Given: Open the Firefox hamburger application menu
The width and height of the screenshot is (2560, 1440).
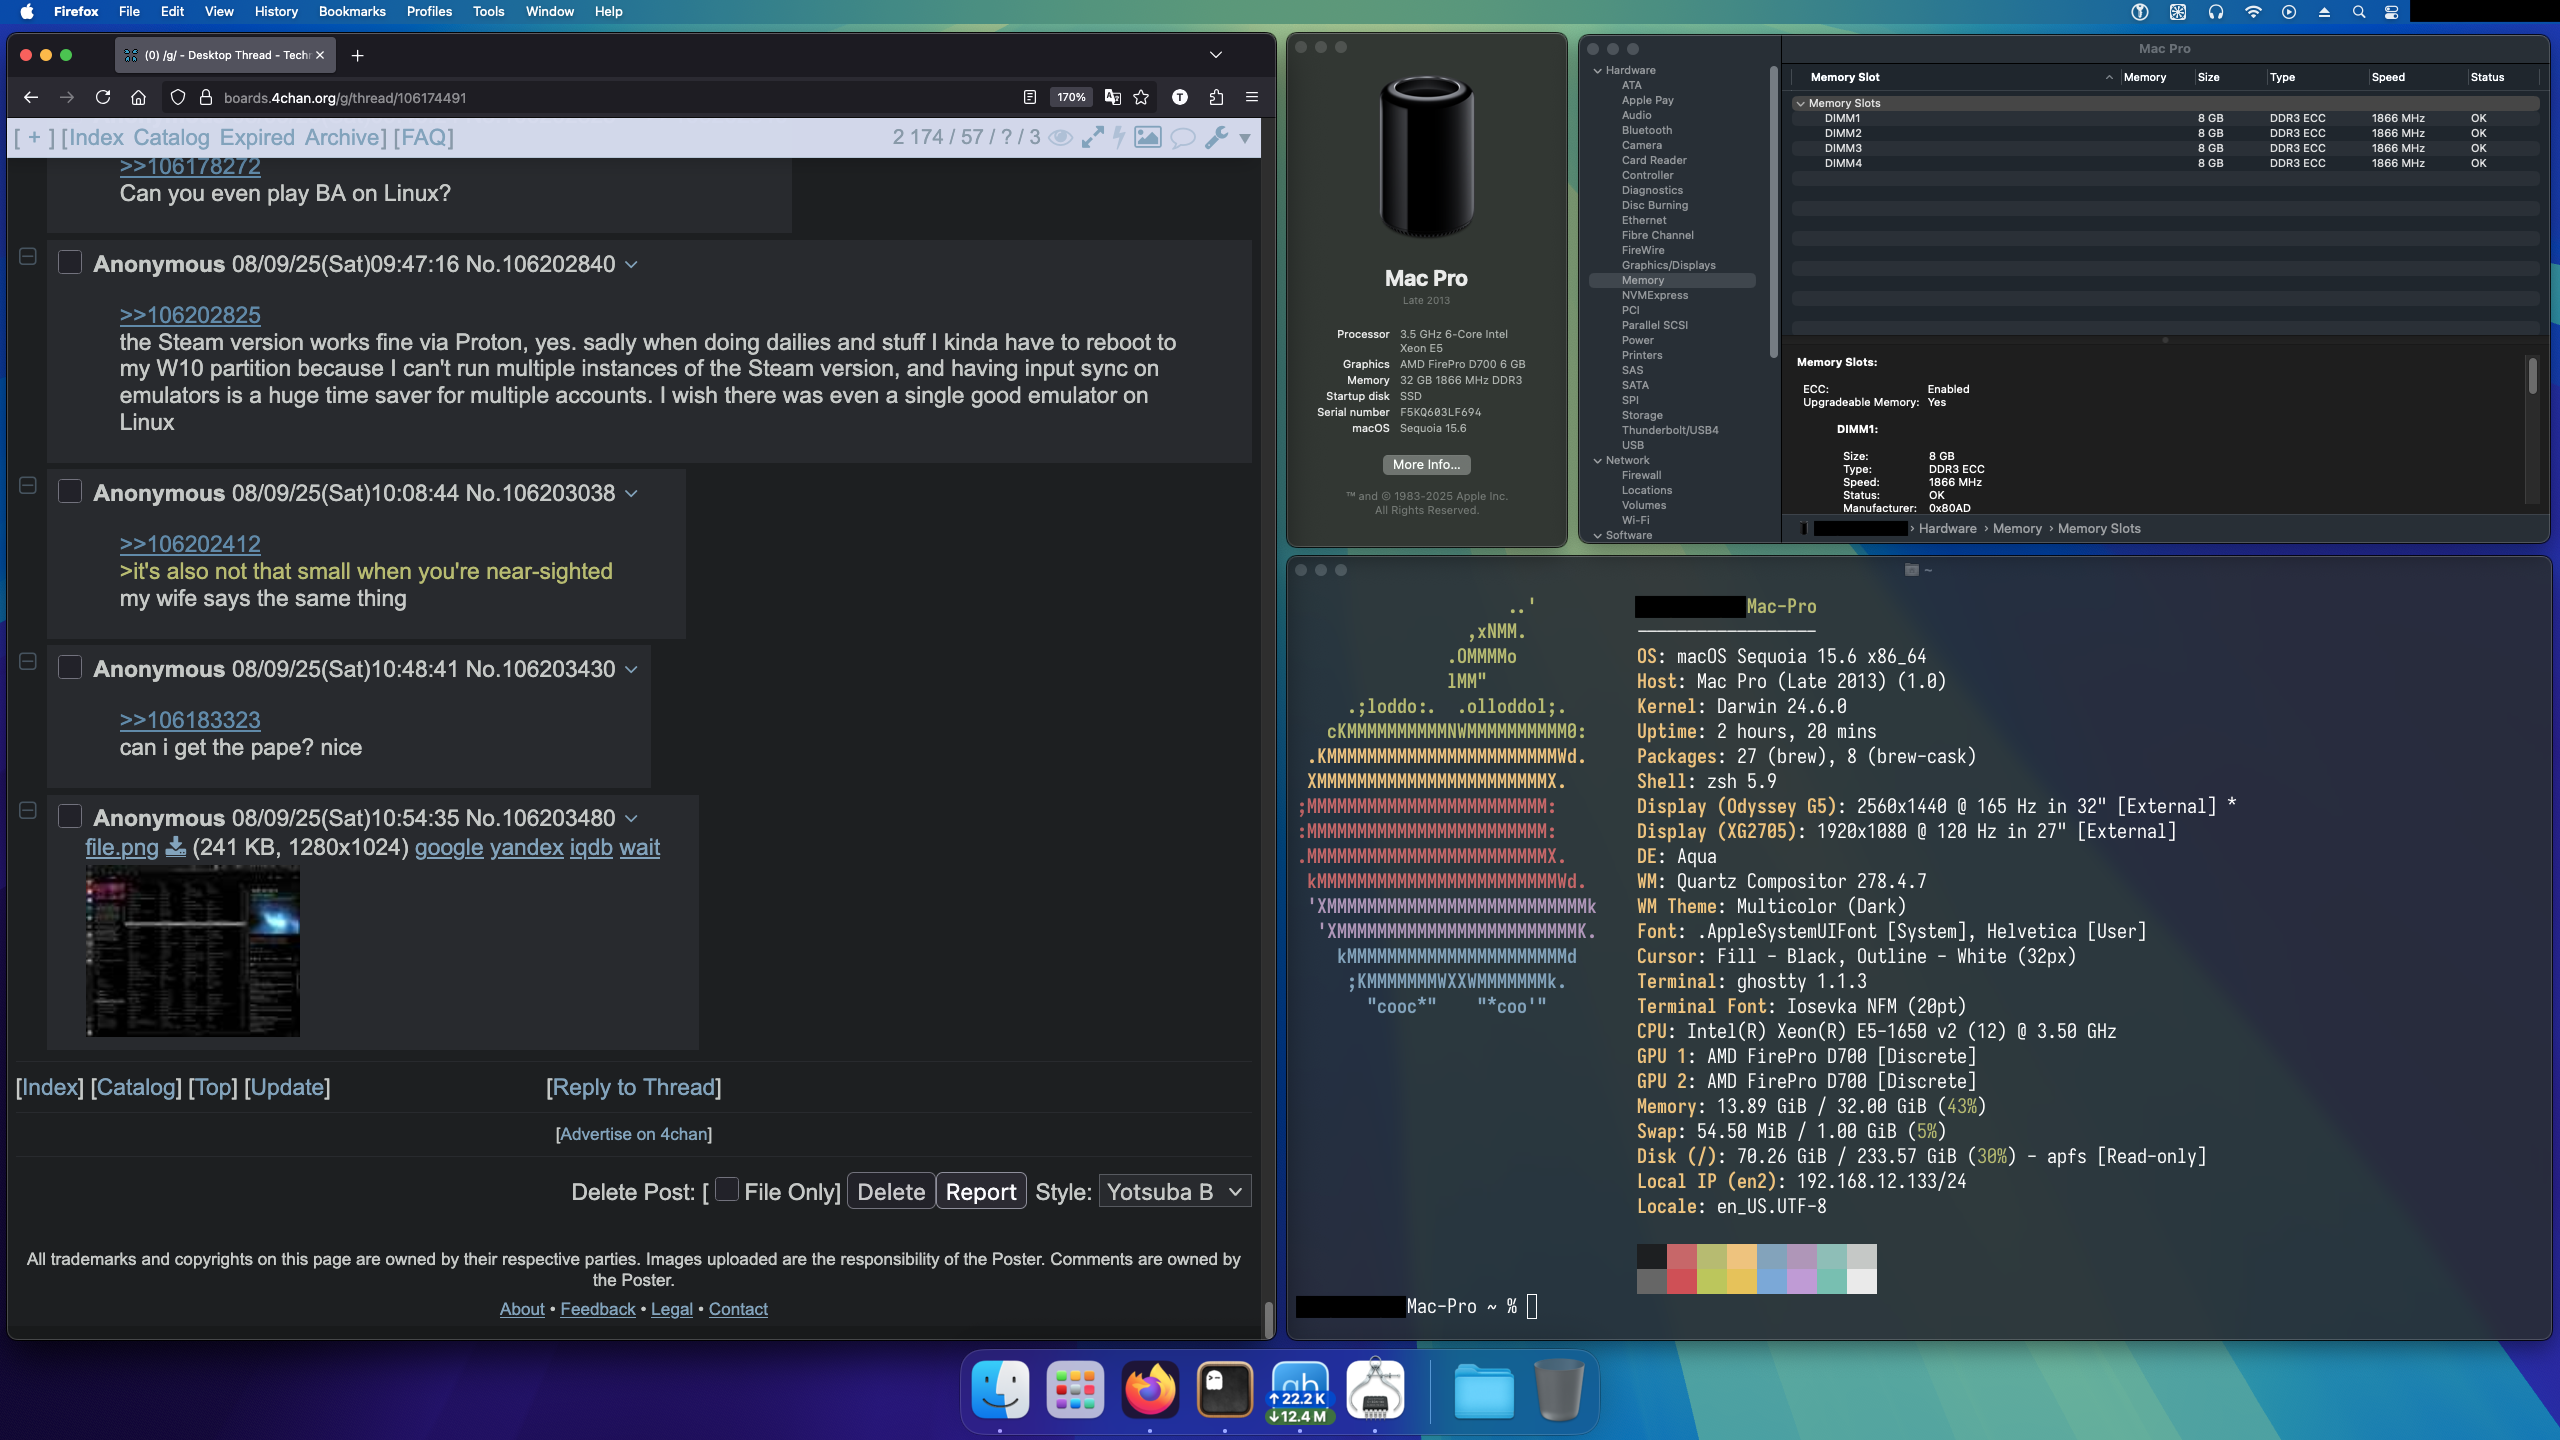Looking at the screenshot, I should (1251, 97).
